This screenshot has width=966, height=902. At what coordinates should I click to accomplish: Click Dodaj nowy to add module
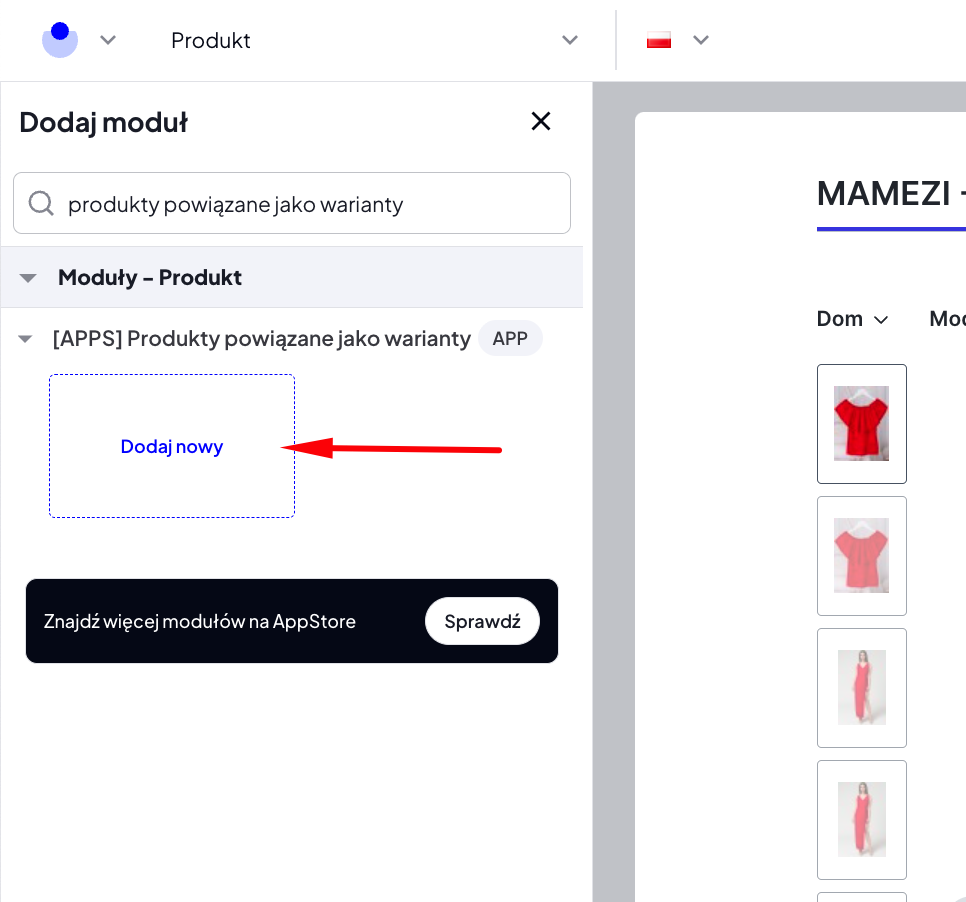coord(172,446)
